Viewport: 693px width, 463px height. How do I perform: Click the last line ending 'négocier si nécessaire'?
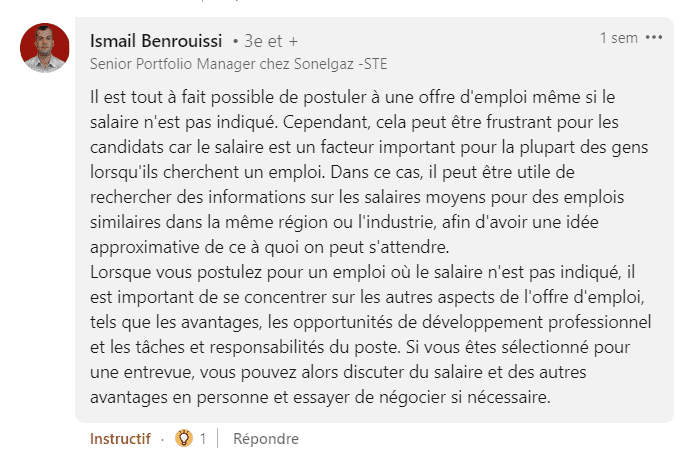320,397
